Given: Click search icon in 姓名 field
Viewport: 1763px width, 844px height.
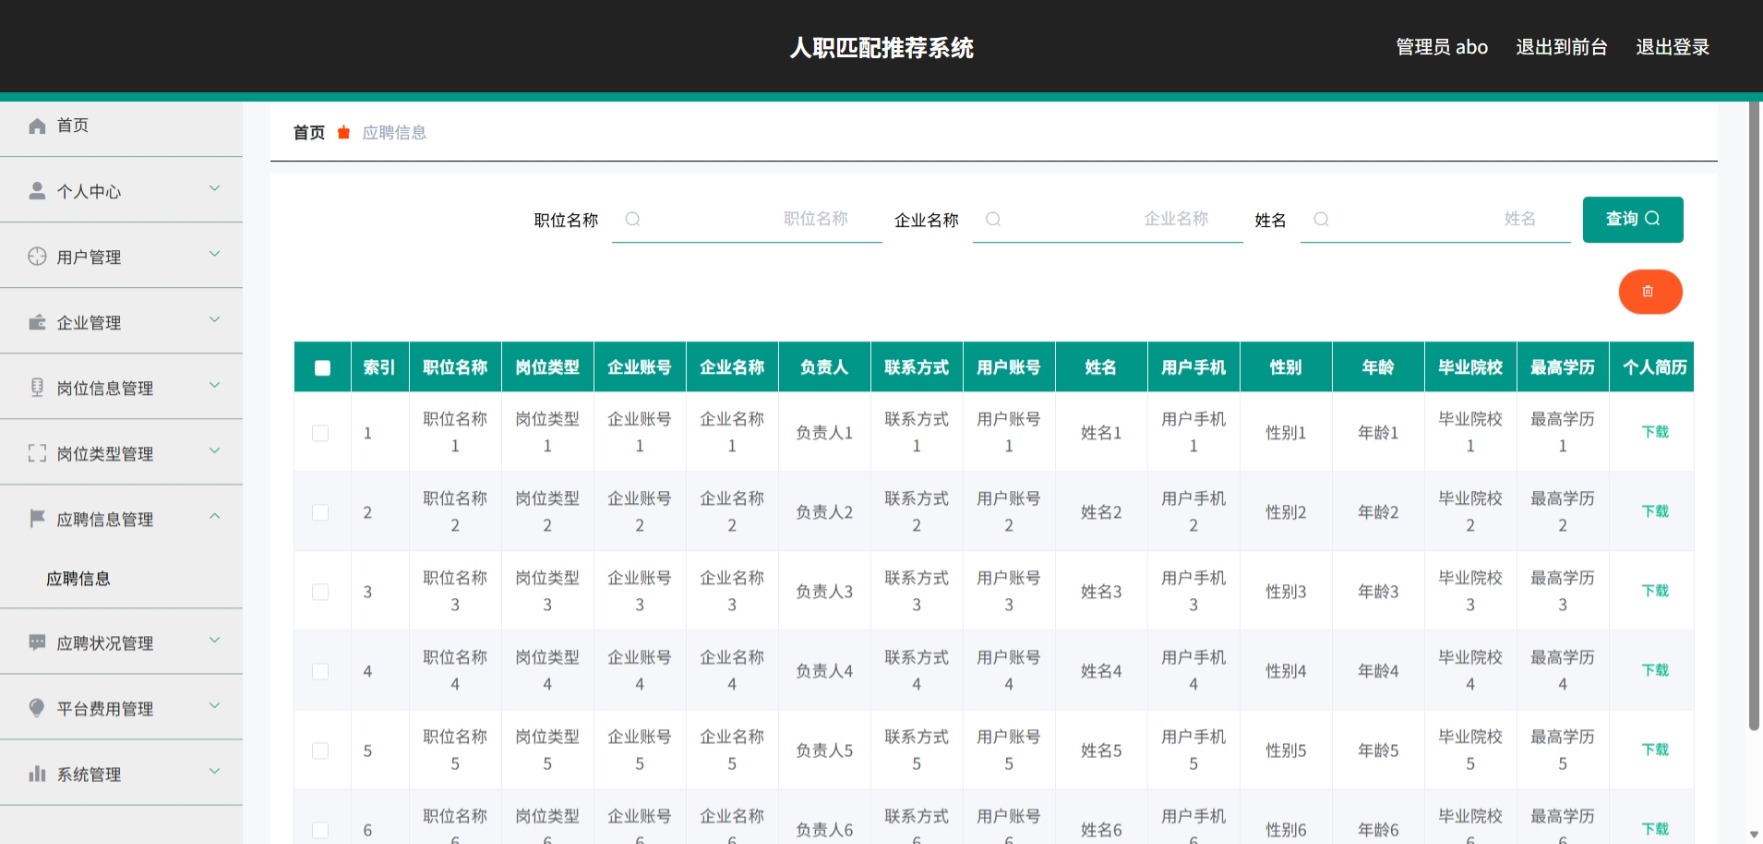Looking at the screenshot, I should [x=1321, y=219].
